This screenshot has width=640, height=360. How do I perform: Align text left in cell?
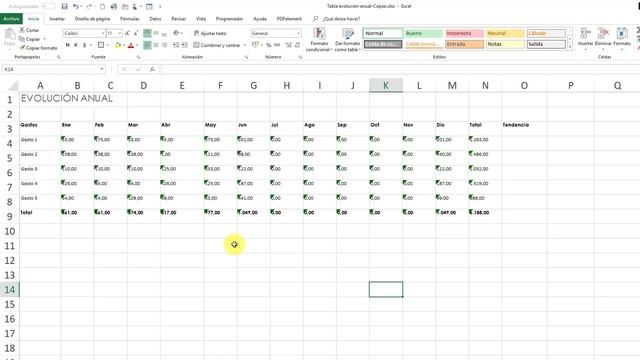[x=147, y=45]
